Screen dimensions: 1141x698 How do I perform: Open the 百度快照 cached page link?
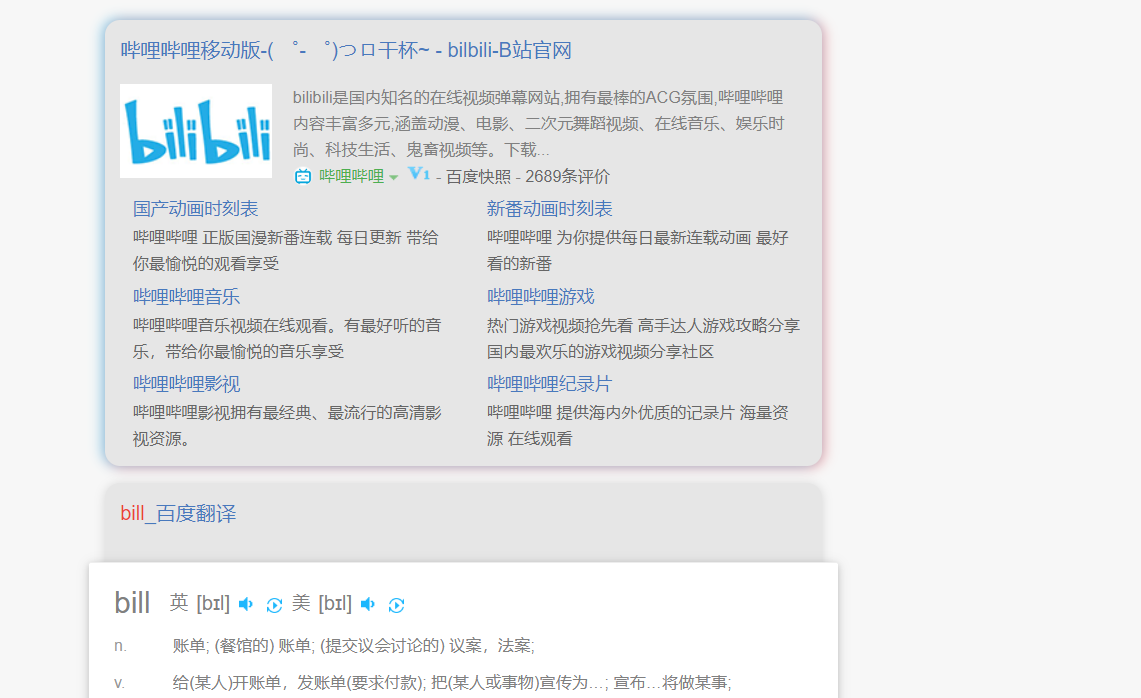tap(478, 177)
